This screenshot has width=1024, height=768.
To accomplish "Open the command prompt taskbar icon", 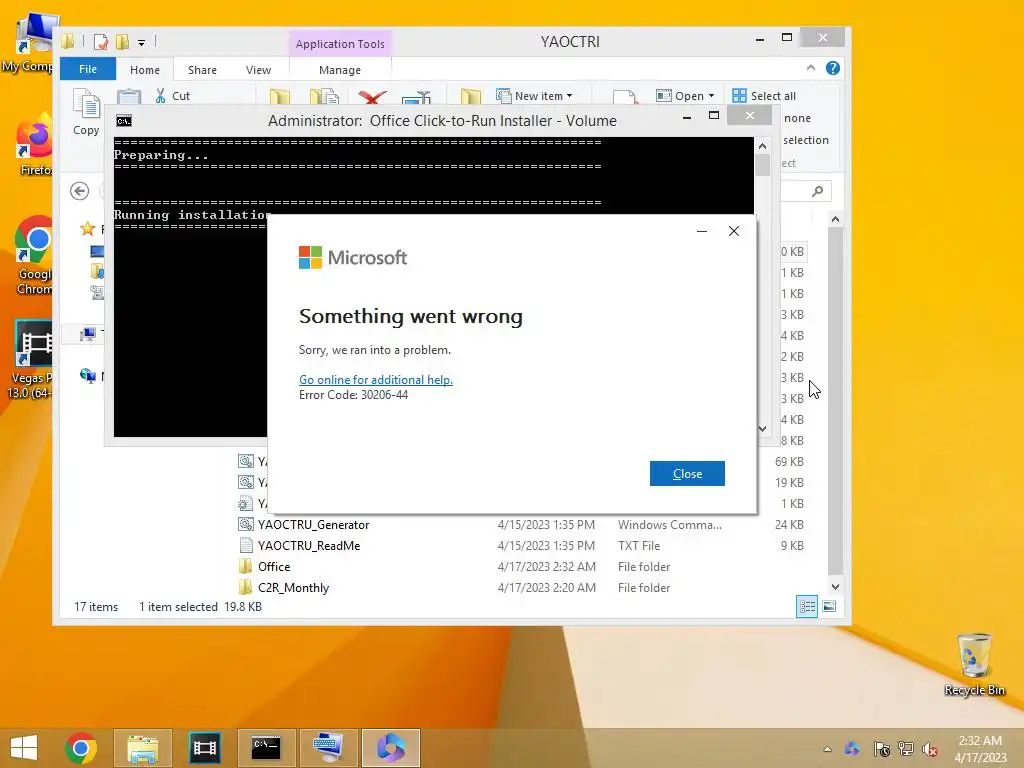I will point(266,748).
